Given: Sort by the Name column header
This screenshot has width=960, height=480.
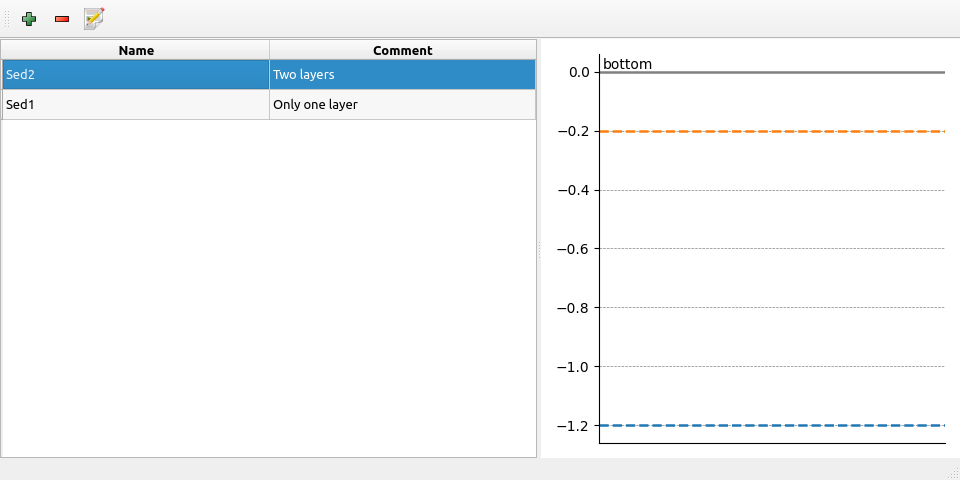Looking at the screenshot, I should 136,50.
